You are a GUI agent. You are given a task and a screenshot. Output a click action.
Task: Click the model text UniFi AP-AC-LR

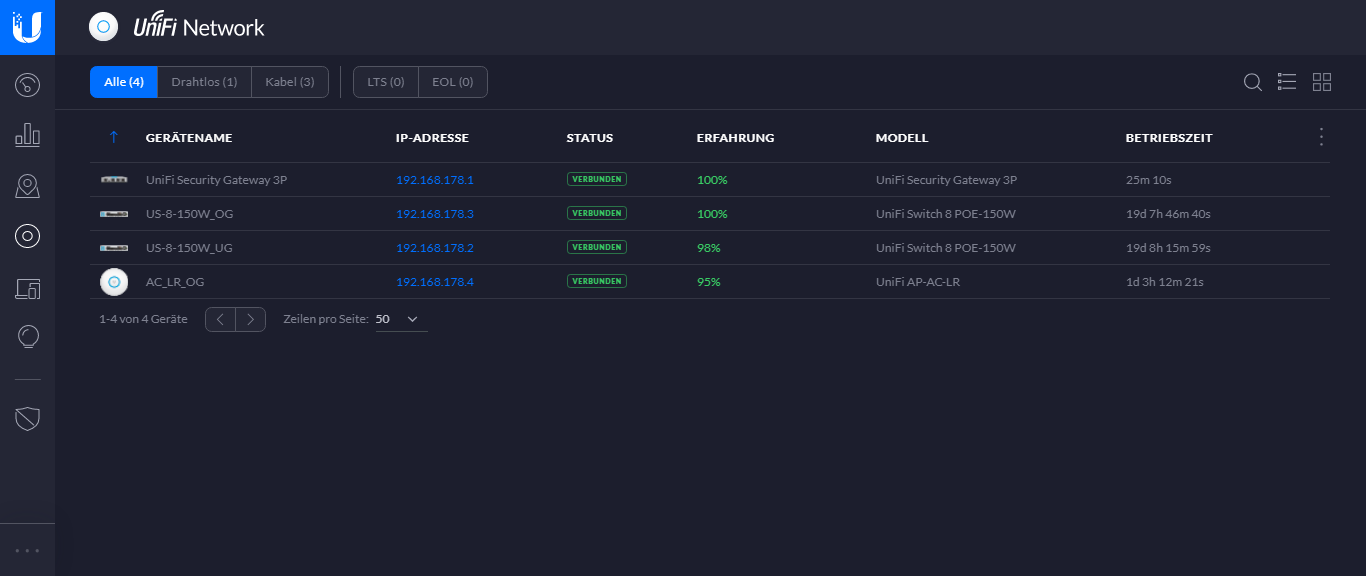[x=918, y=282]
